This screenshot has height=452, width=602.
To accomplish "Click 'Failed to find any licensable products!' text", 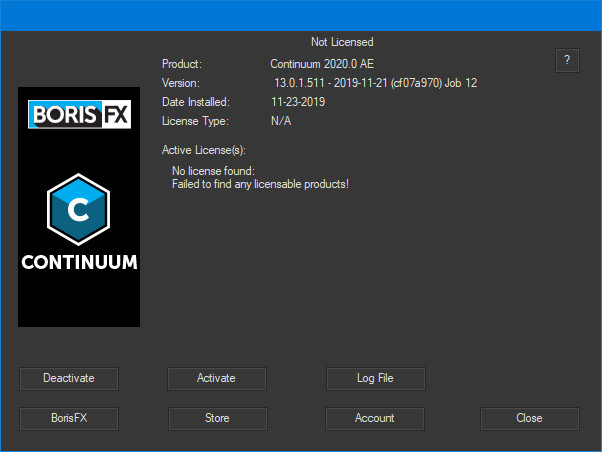I will pyautogui.click(x=260, y=184).
